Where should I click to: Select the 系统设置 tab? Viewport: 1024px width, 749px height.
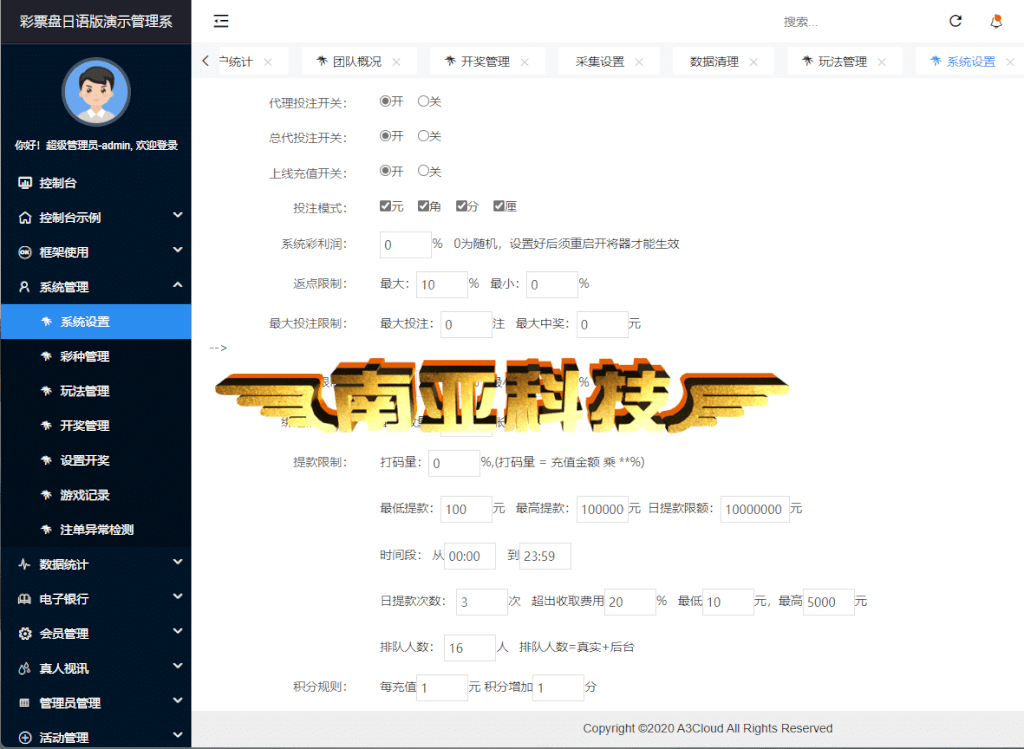tap(971, 61)
